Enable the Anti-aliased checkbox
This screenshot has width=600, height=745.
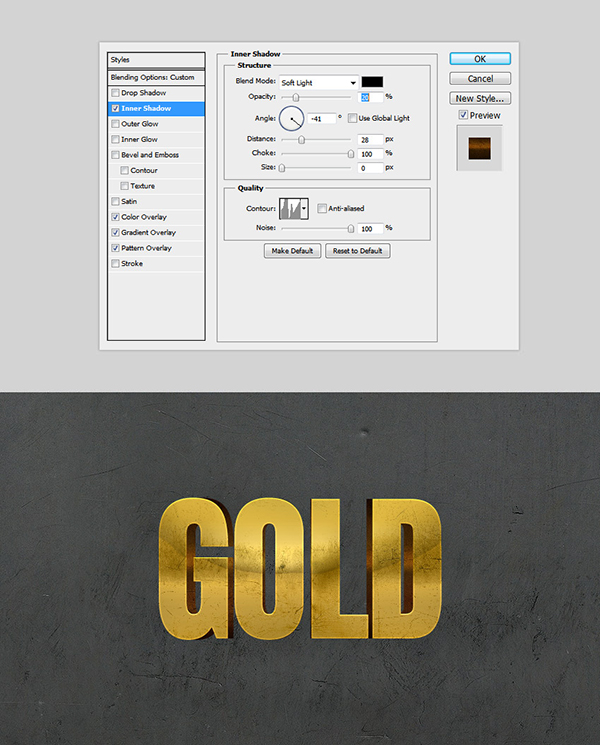pyautogui.click(x=321, y=208)
